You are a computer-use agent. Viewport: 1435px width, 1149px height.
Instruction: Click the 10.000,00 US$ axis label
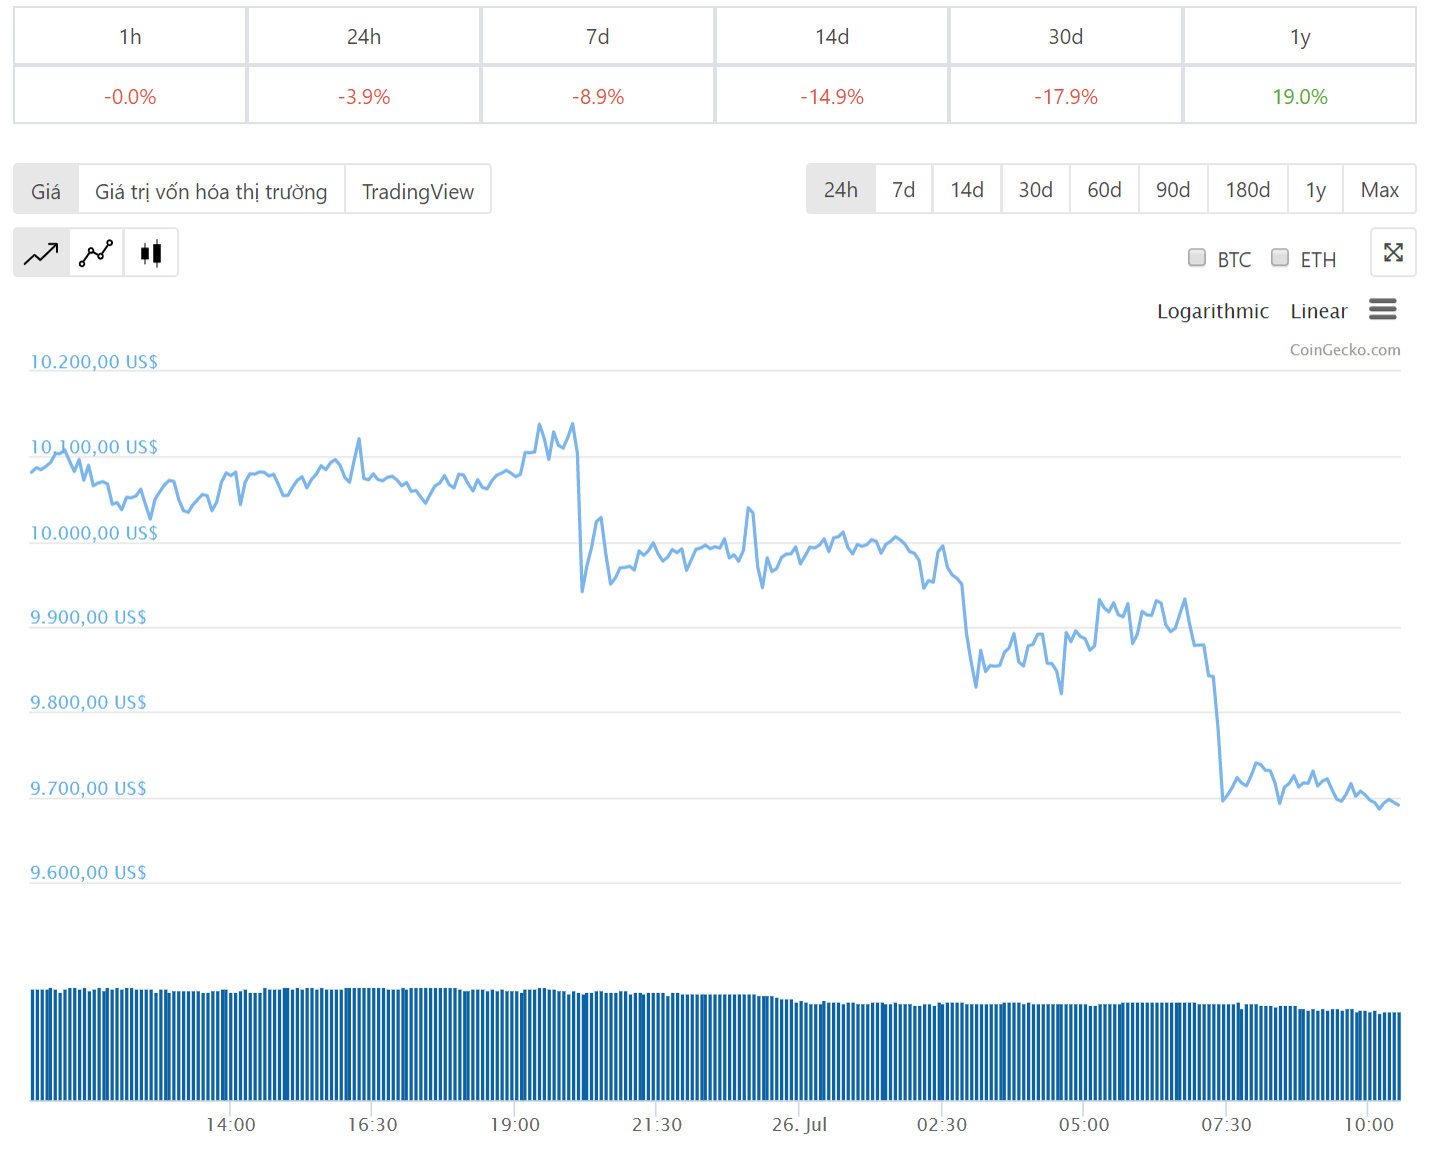(x=94, y=532)
